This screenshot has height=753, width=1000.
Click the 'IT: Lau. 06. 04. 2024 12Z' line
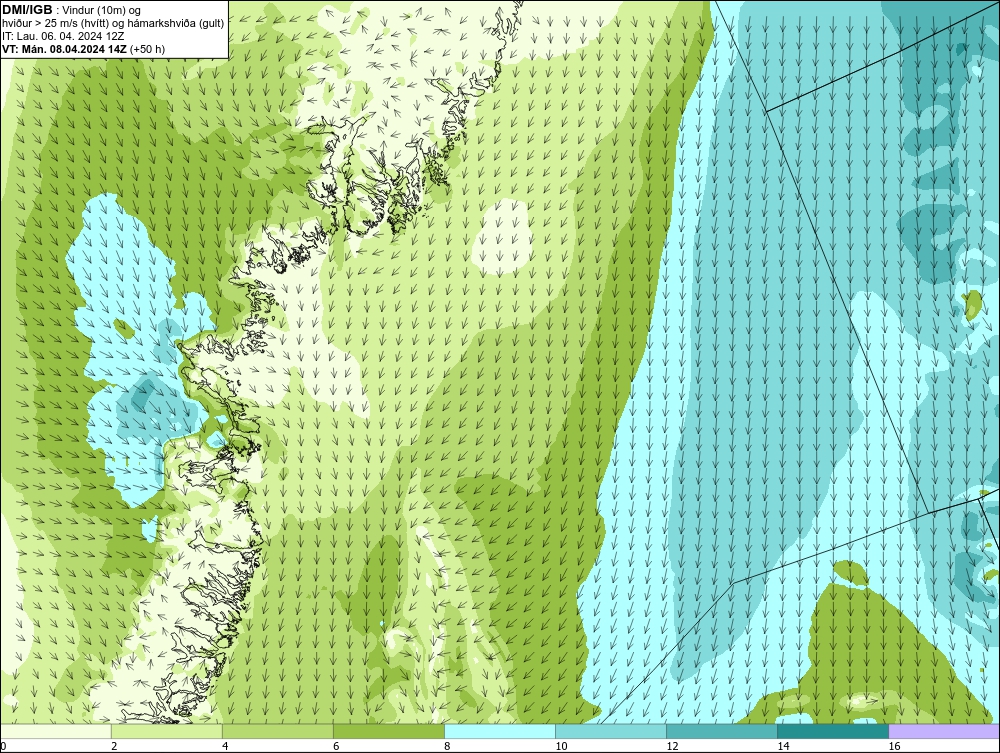click(64, 36)
